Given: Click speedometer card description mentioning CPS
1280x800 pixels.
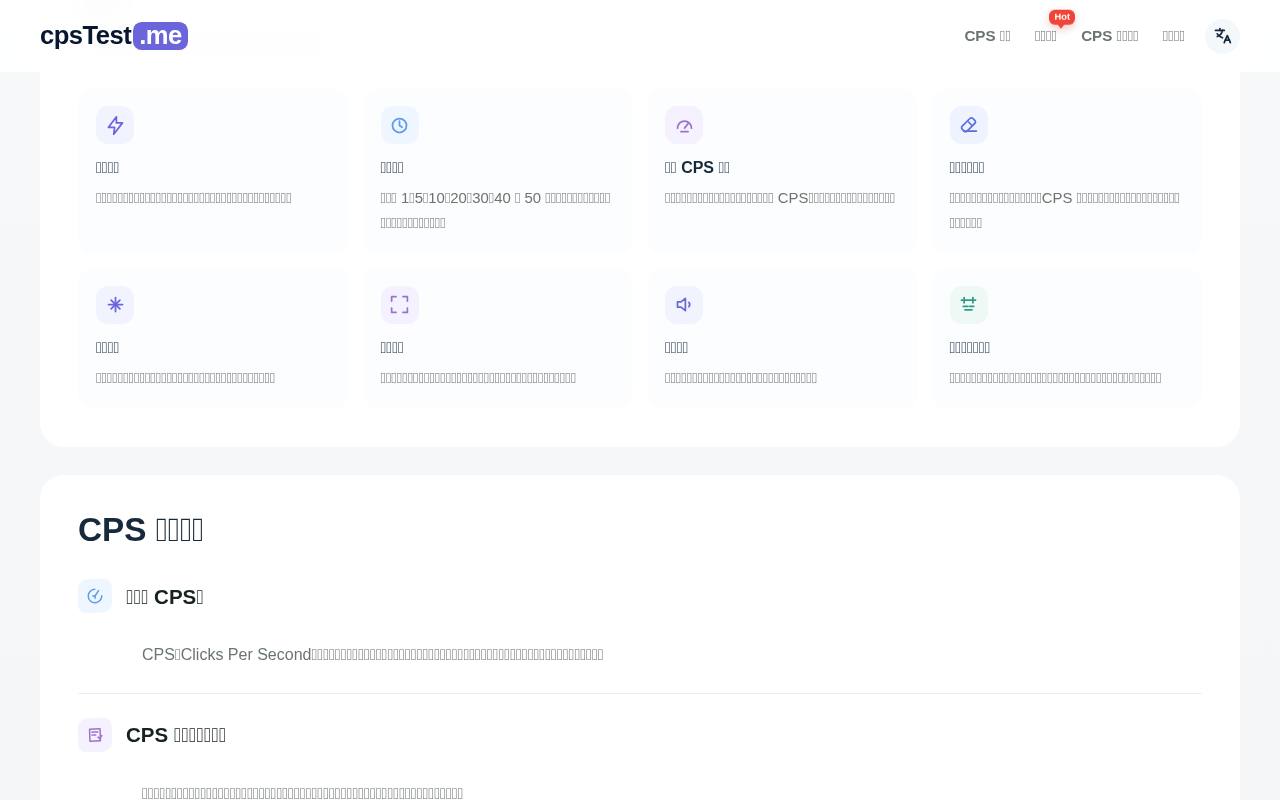Looking at the screenshot, I should (780, 198).
